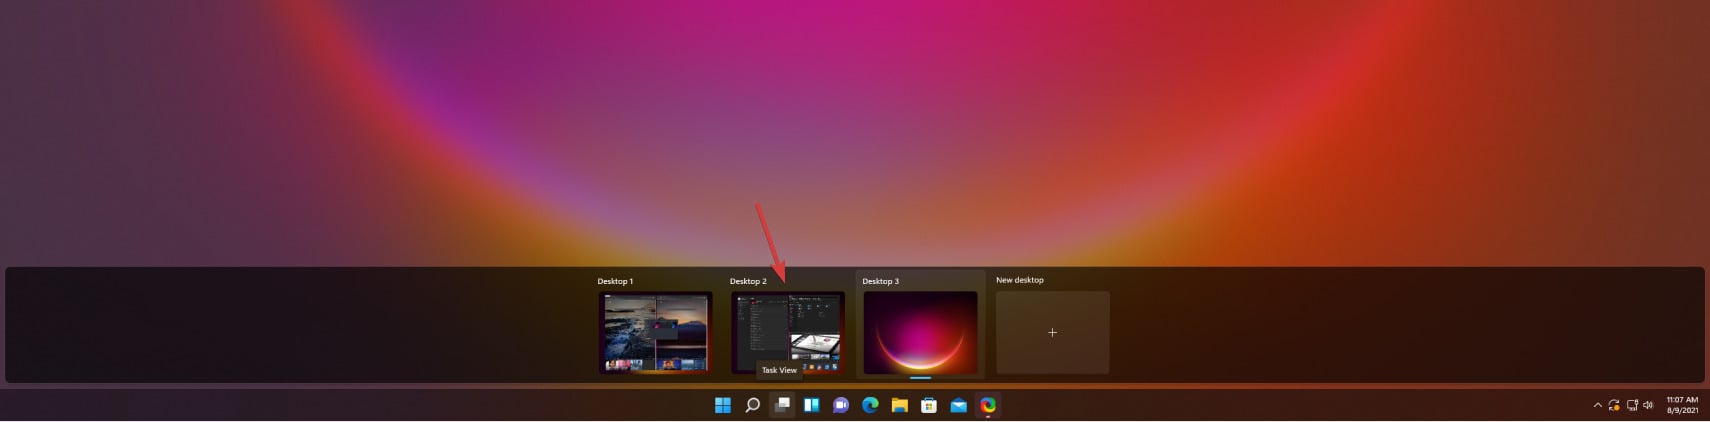Image resolution: width=1710 pixels, height=422 pixels.
Task: Launch Teams Chat from taskbar
Action: click(x=841, y=405)
